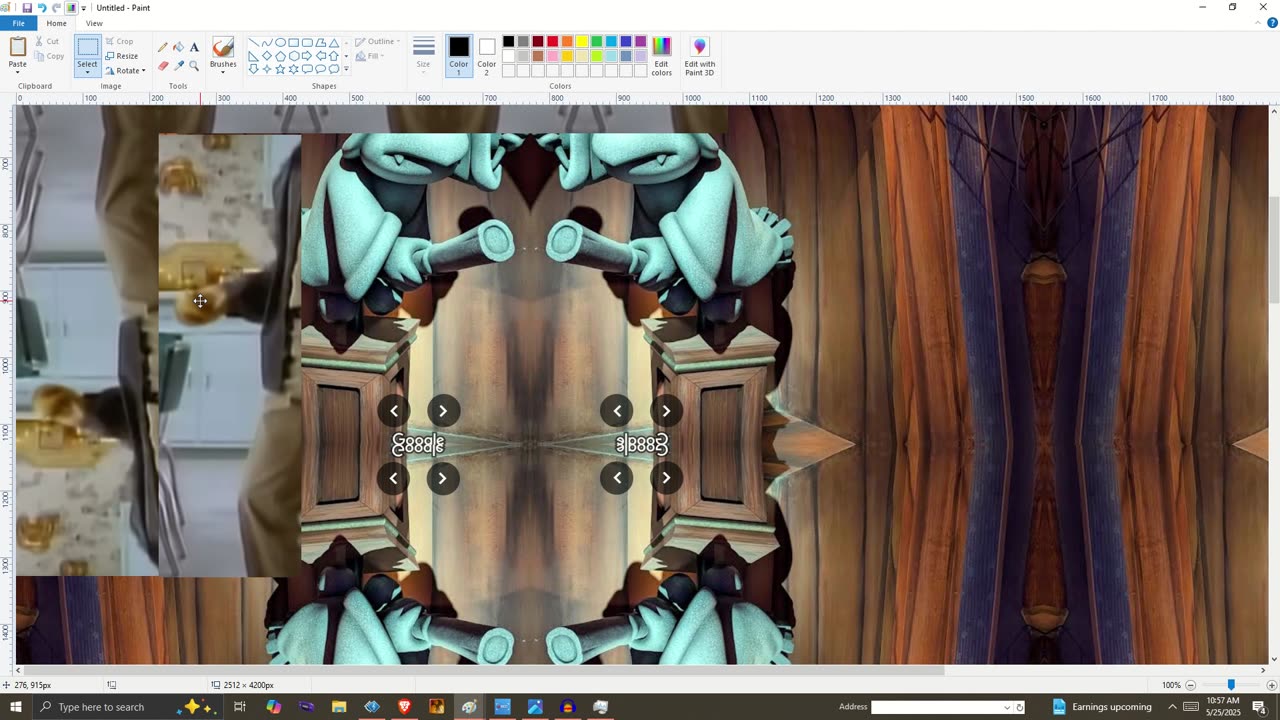Choose the Line shape
Viewport: 1280px width, 720px height.
pyautogui.click(x=254, y=43)
